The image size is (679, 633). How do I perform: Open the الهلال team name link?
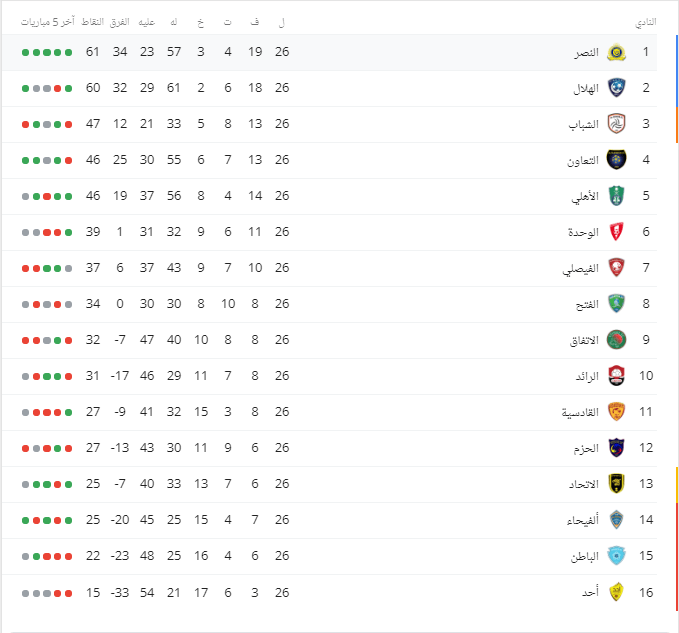(586, 89)
